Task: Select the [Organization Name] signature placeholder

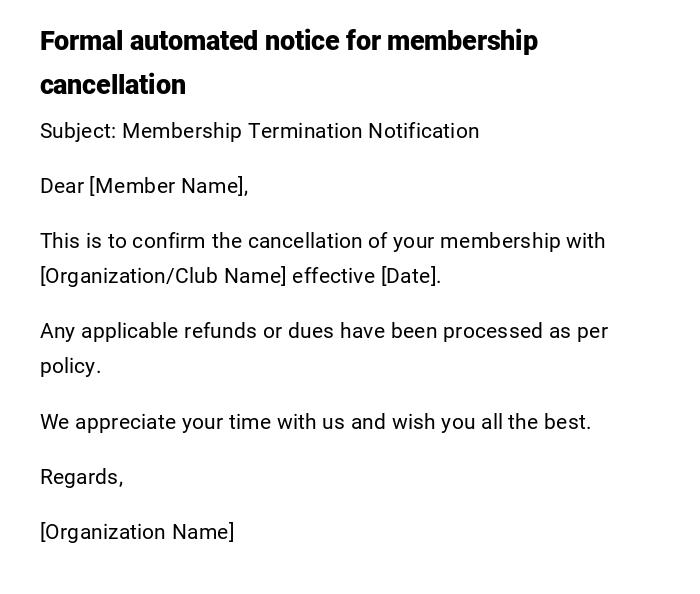Action: pyautogui.click(x=137, y=532)
